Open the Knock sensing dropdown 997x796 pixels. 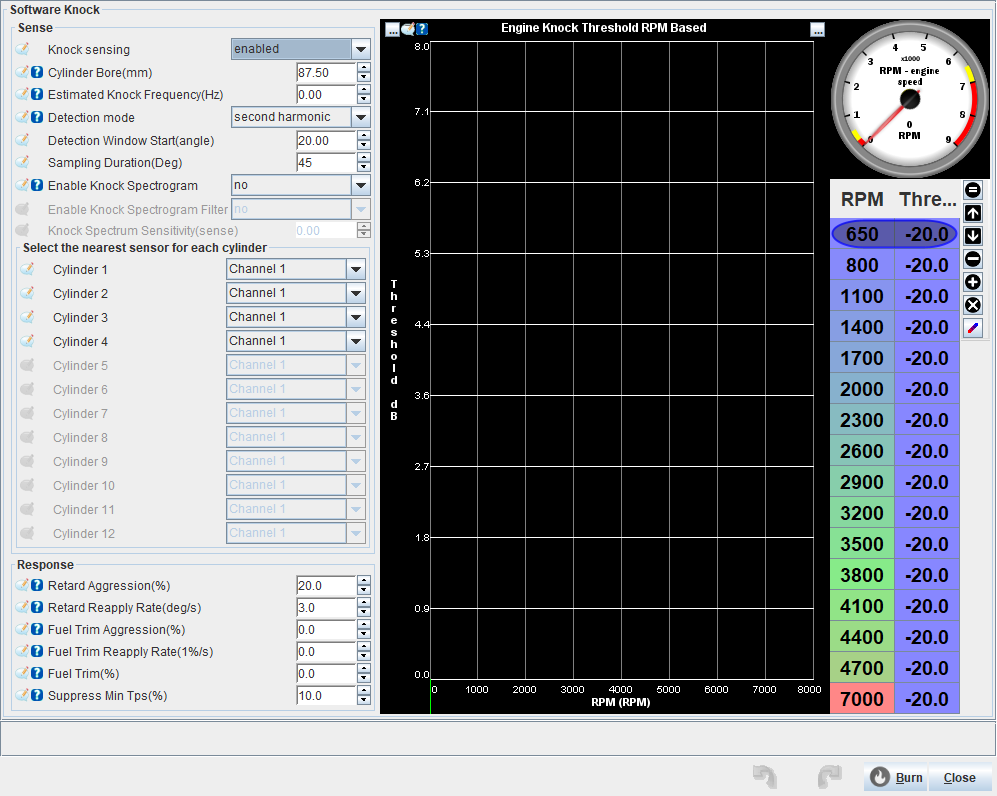360,49
